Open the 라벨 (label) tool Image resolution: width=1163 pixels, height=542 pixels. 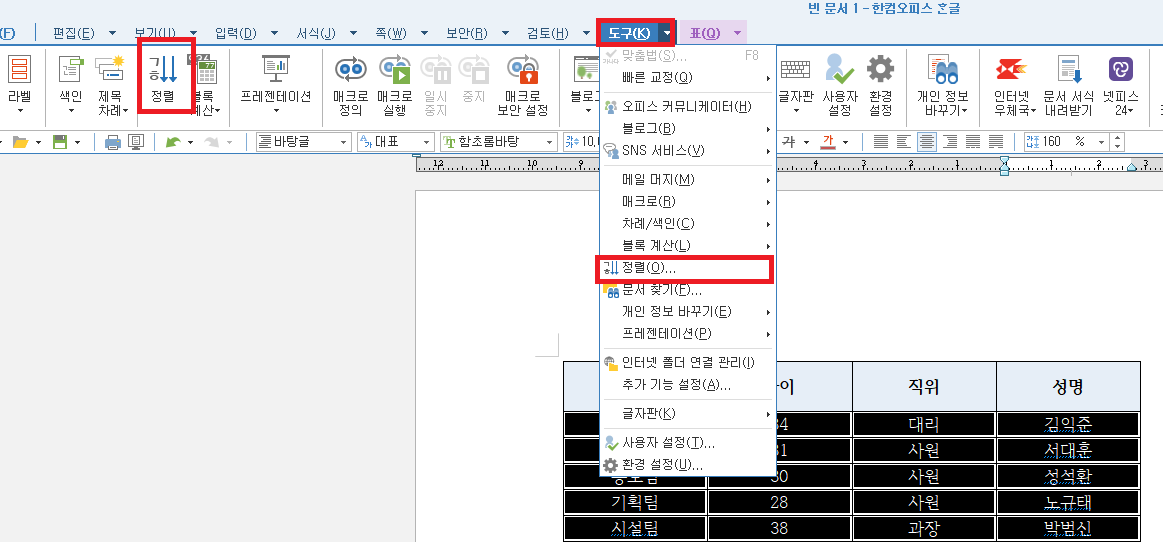point(19,84)
